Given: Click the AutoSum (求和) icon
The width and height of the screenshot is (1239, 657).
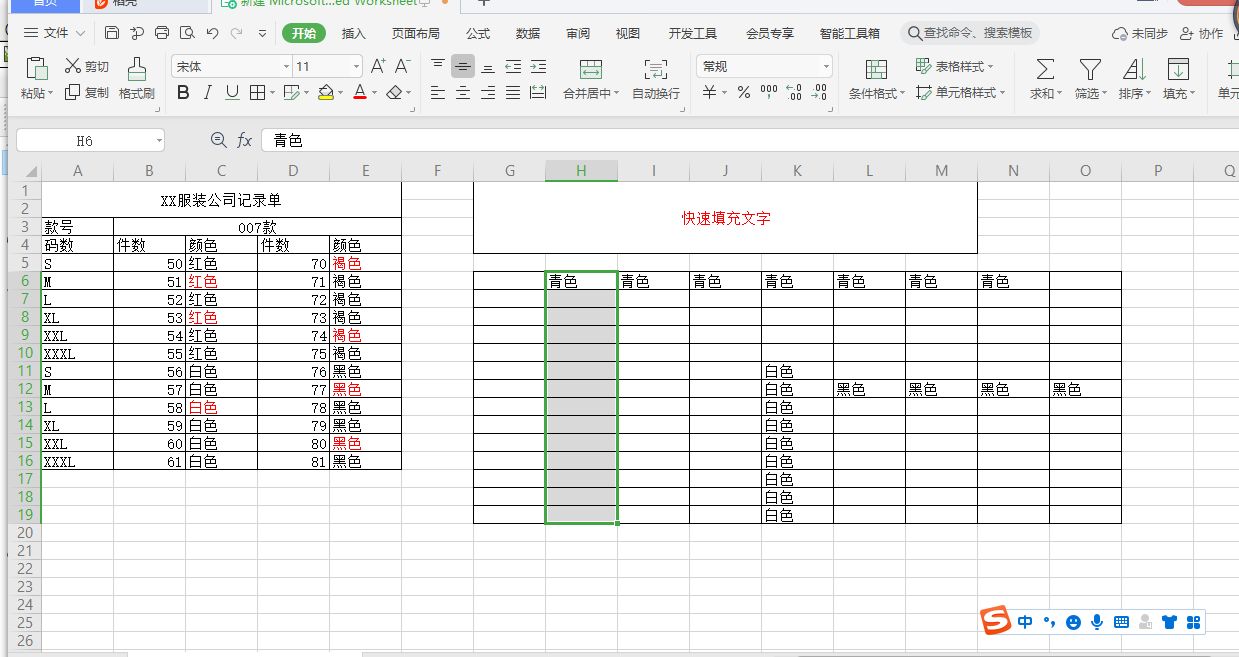Looking at the screenshot, I should [x=1044, y=69].
